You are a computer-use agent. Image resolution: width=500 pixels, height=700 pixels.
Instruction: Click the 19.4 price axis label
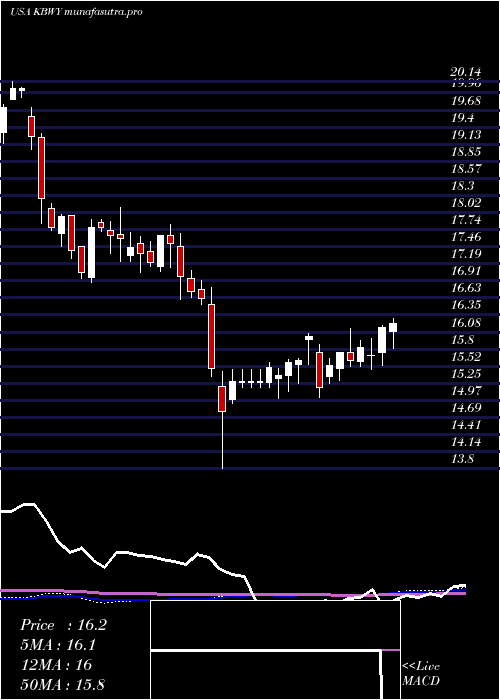pos(462,118)
